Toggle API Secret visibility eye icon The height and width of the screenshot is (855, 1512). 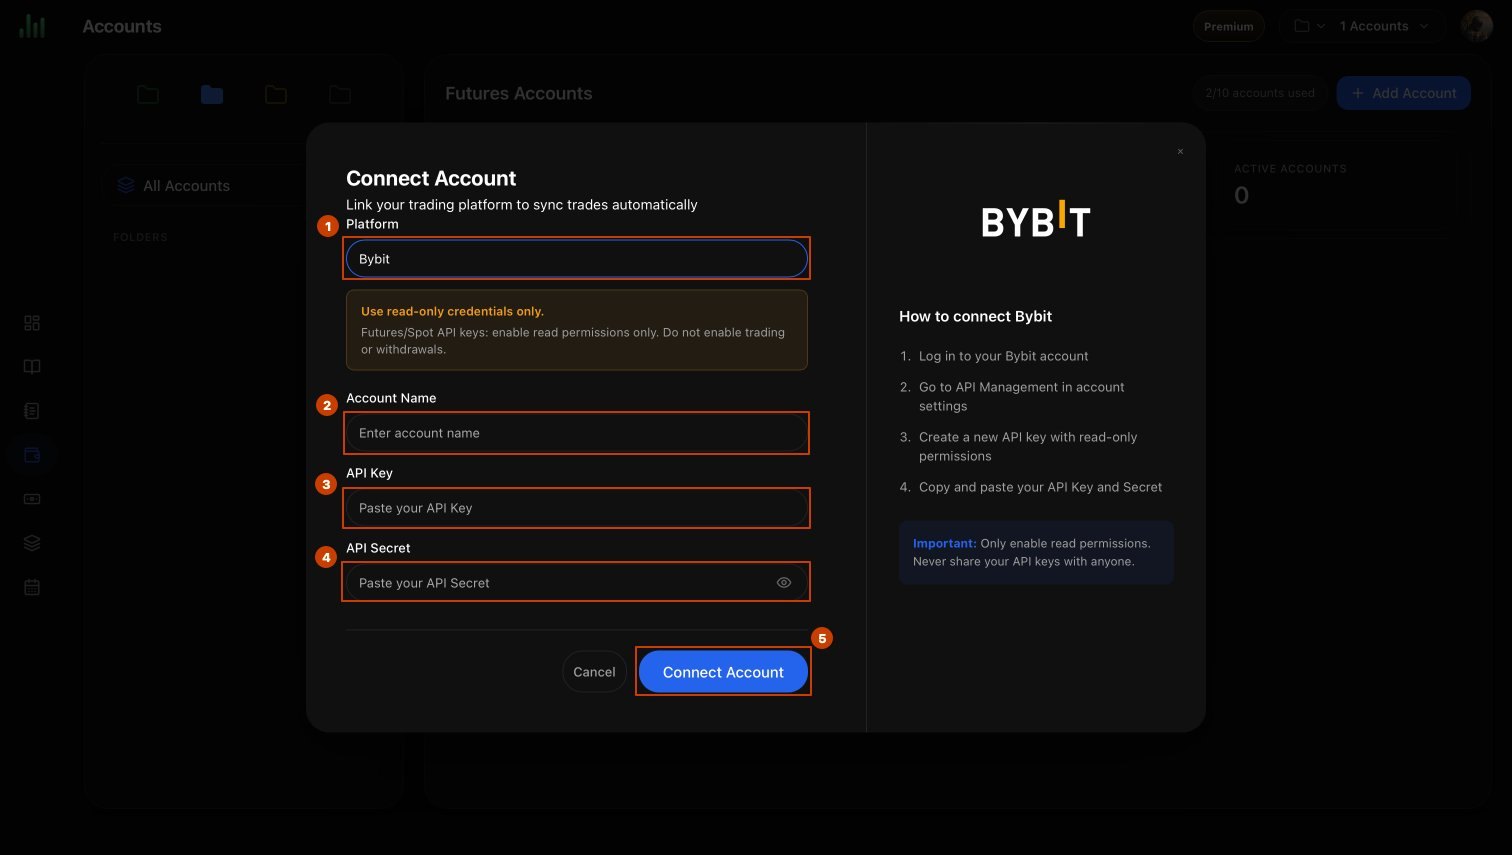click(x=784, y=583)
